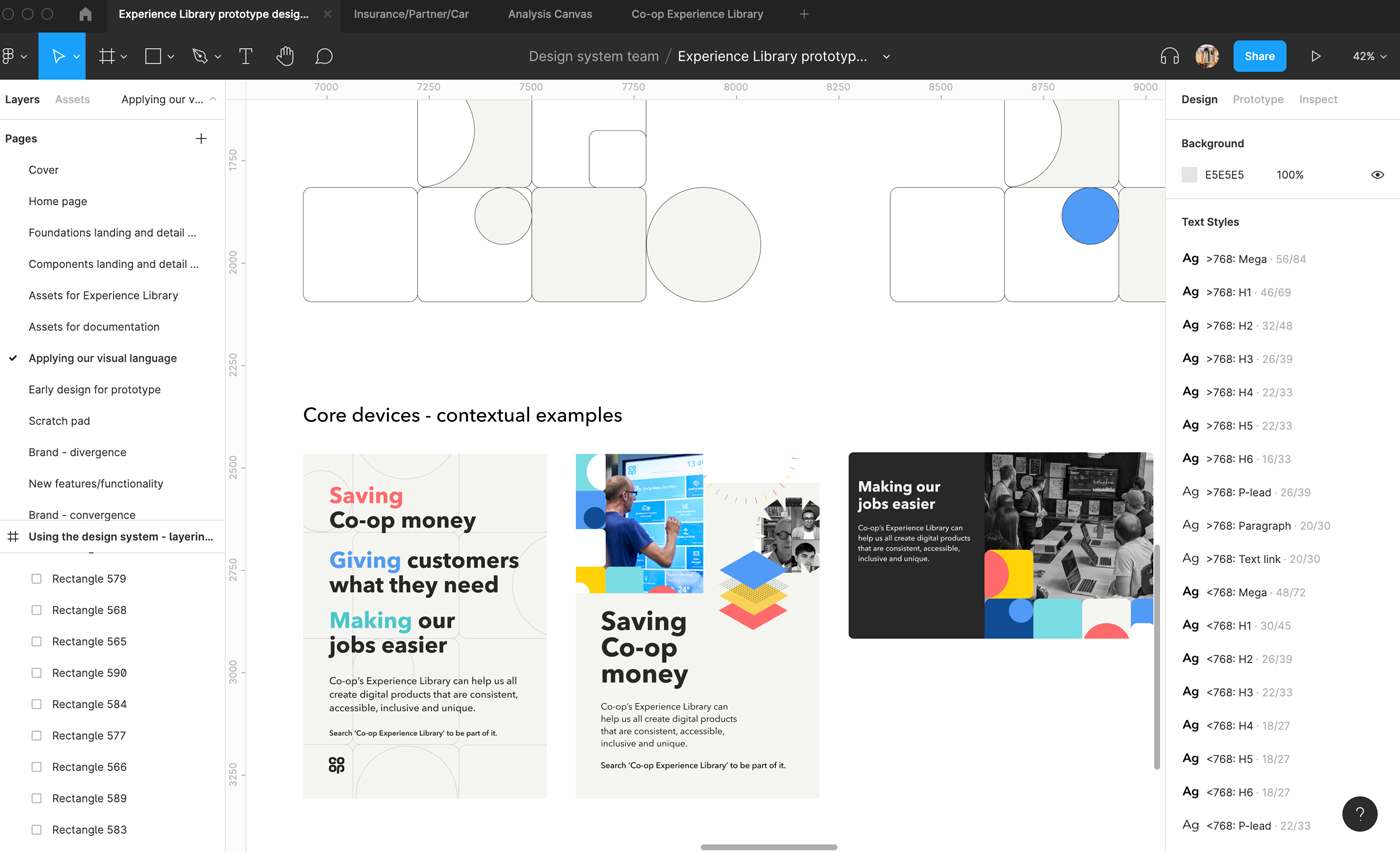Screen dimensions: 1400x852
Task: Open the Inspect panel tab
Action: point(1318,99)
